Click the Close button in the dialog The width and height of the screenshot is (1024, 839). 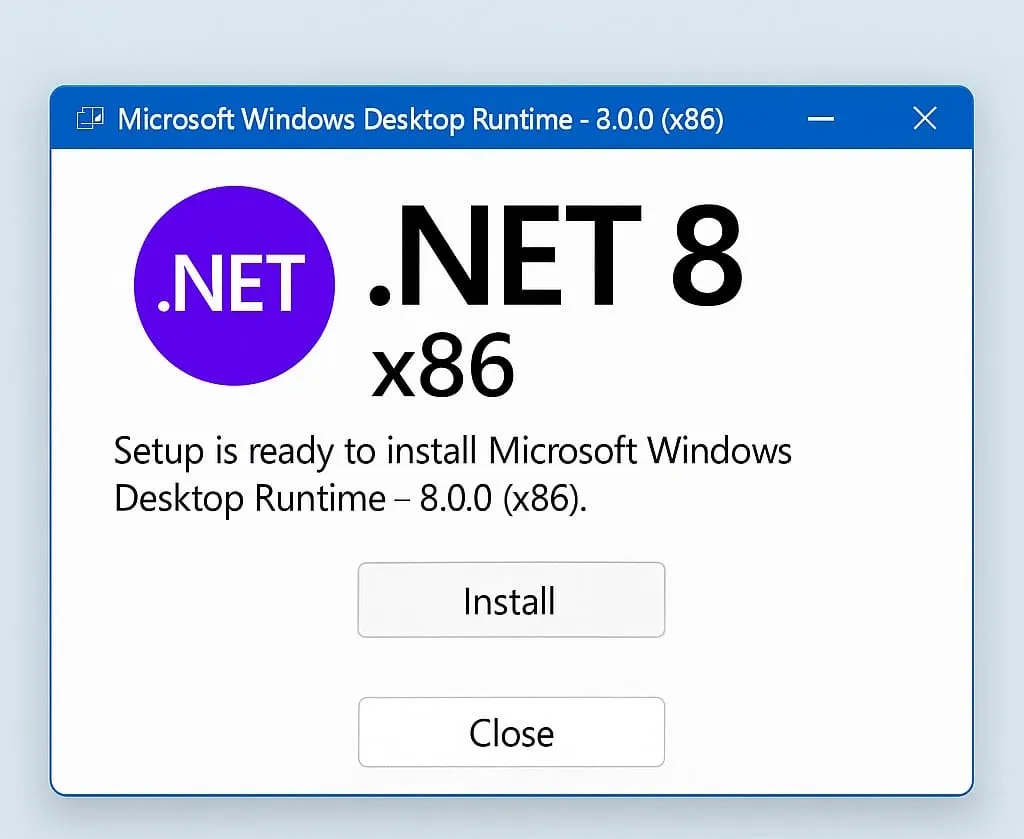pos(511,732)
